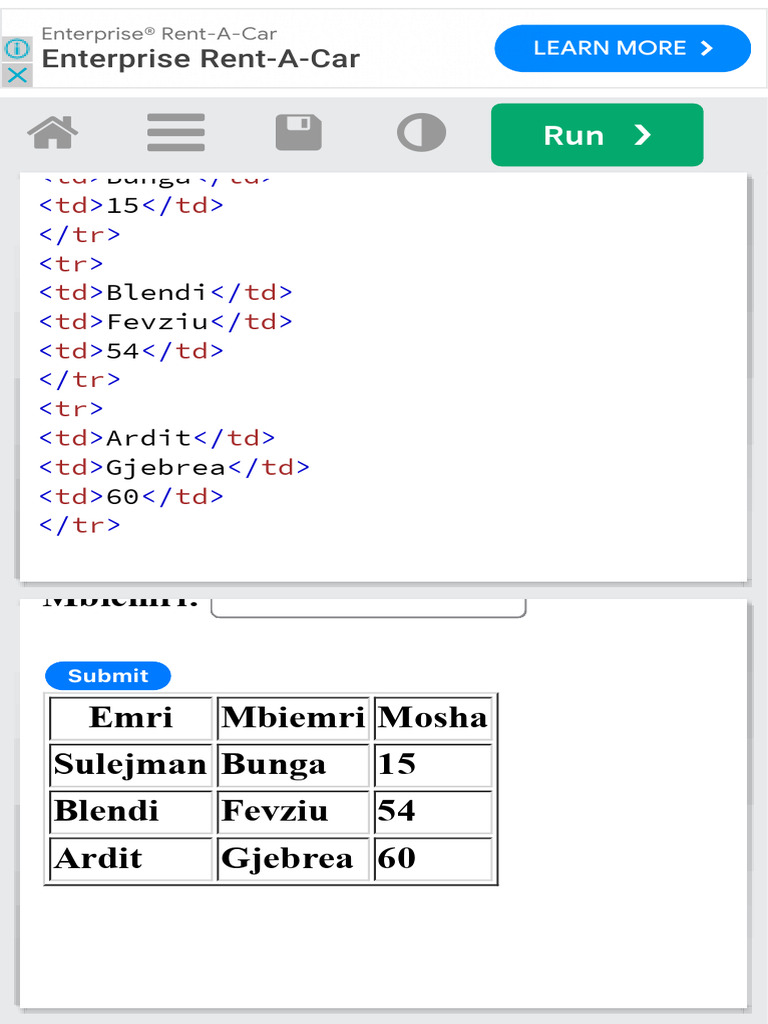Place cursor on the Ardit code line
768x1024 pixels.
157,438
